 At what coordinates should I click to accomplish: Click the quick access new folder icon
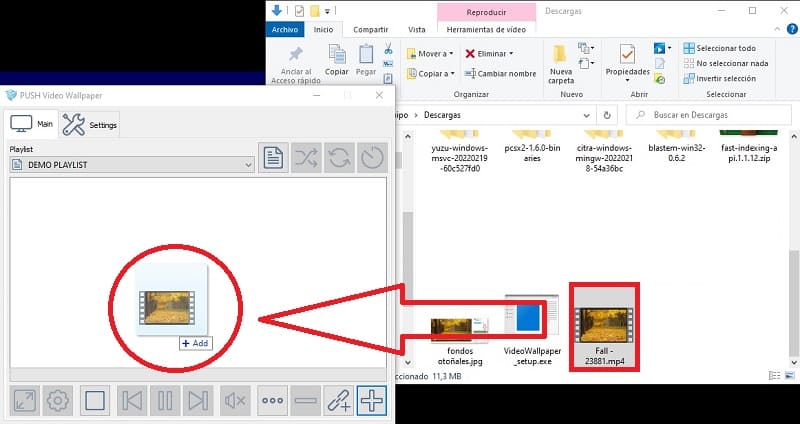coord(315,11)
